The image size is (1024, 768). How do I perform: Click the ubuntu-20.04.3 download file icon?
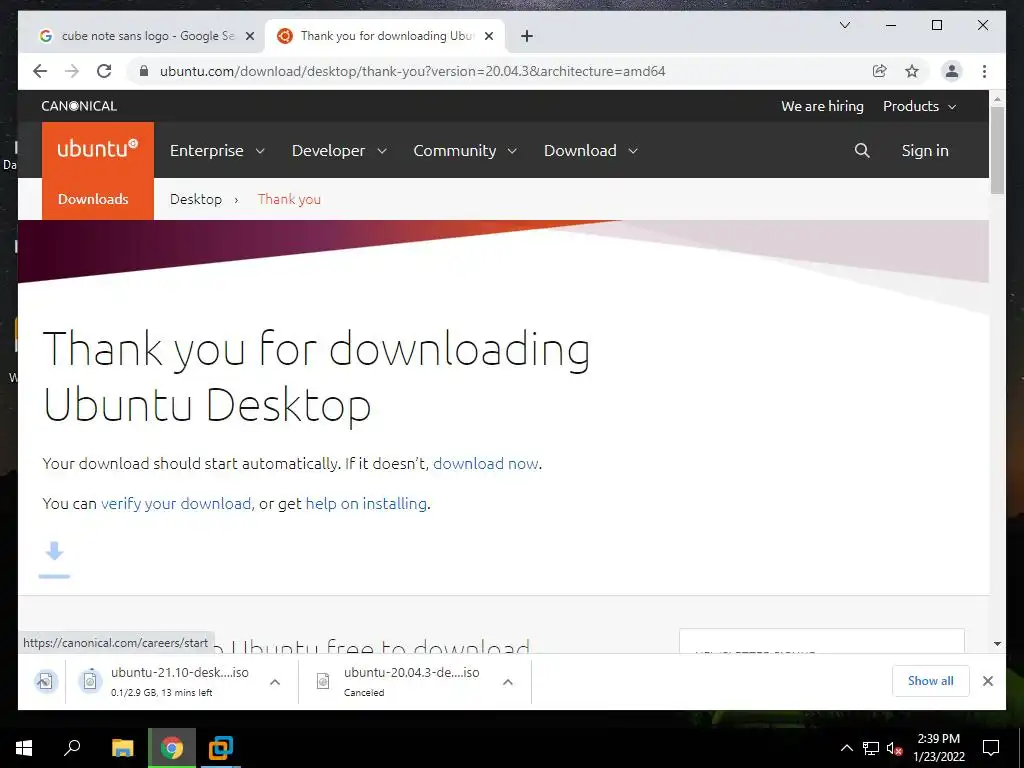point(323,681)
